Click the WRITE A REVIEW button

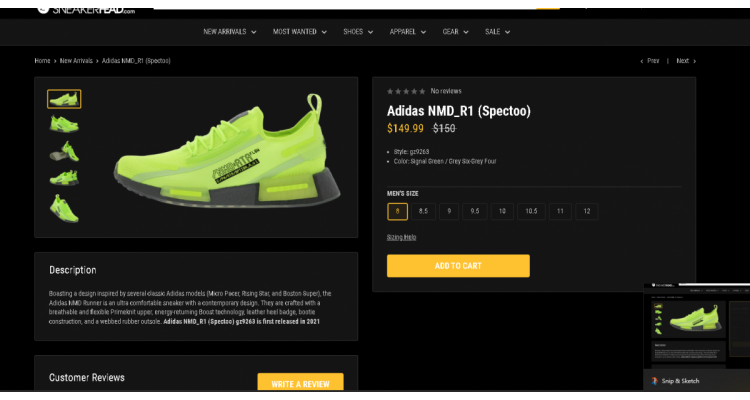[x=300, y=382]
